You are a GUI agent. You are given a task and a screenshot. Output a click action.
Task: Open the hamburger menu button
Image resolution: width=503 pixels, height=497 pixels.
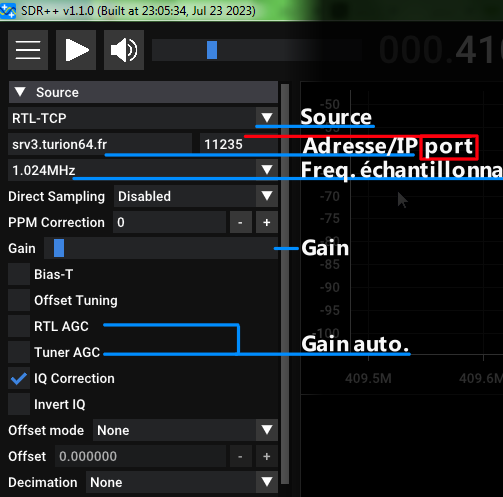(28, 50)
